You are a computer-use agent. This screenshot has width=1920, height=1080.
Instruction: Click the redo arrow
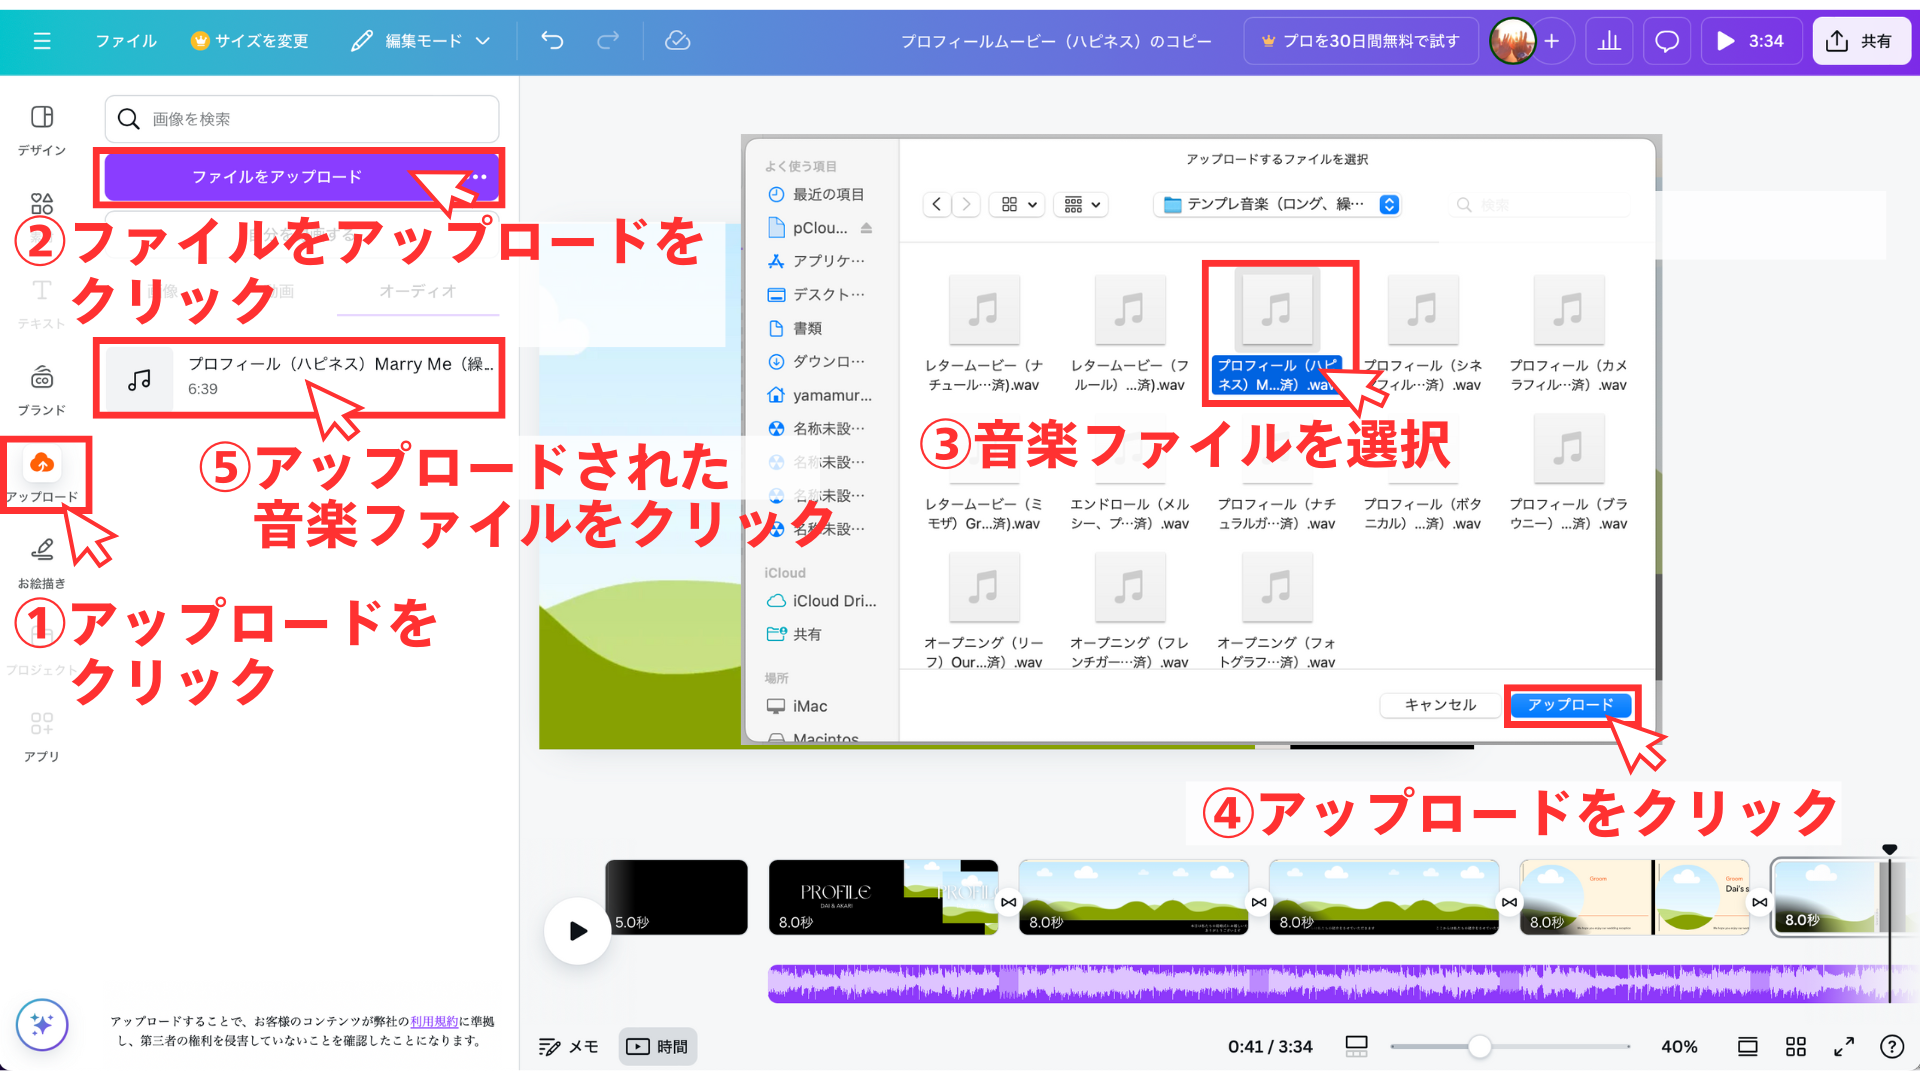tap(608, 41)
